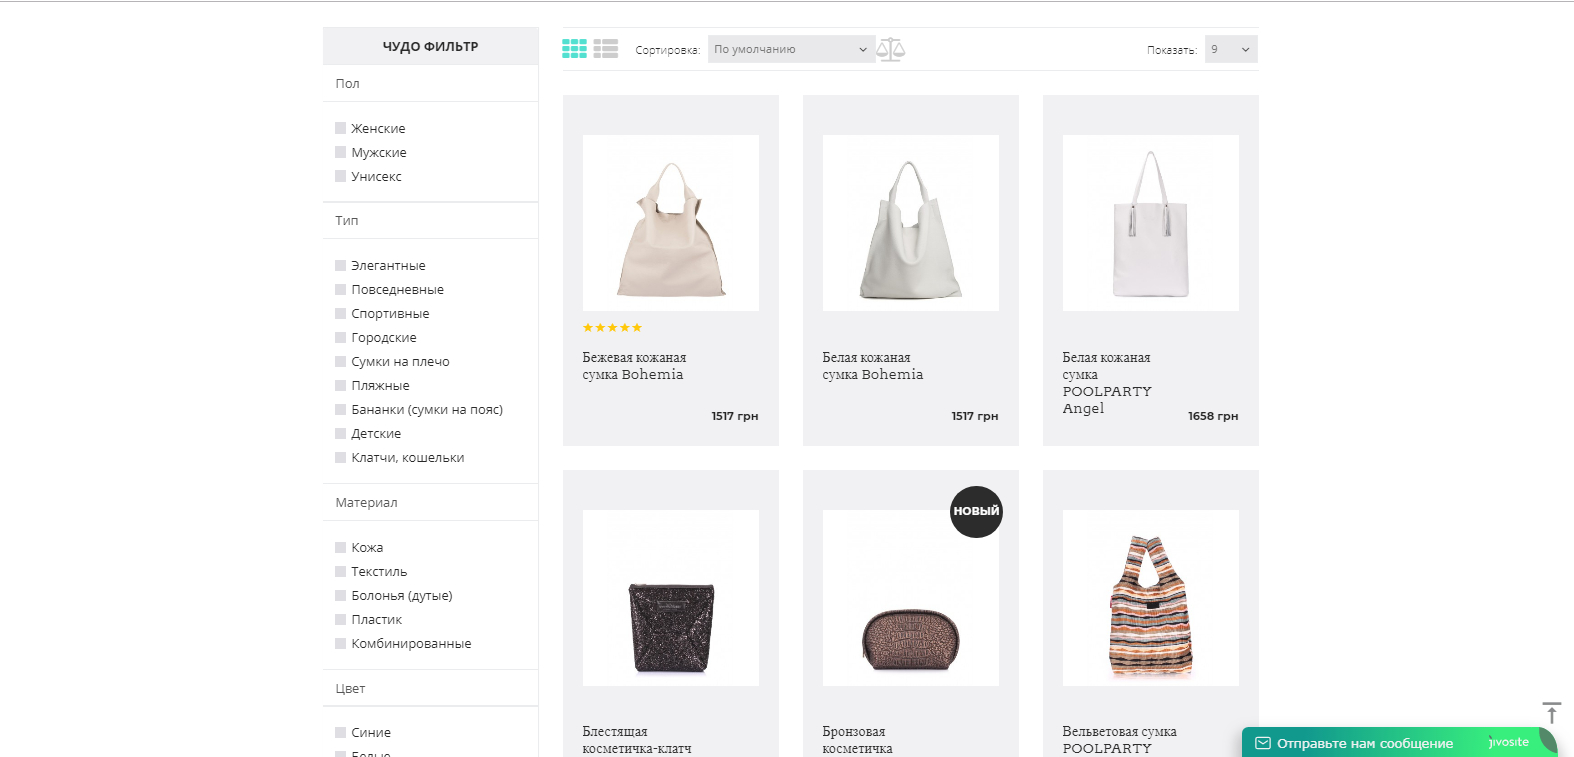
Task: Click the striped velvet POOLPARTY bag thumbnail
Action: pos(1150,598)
